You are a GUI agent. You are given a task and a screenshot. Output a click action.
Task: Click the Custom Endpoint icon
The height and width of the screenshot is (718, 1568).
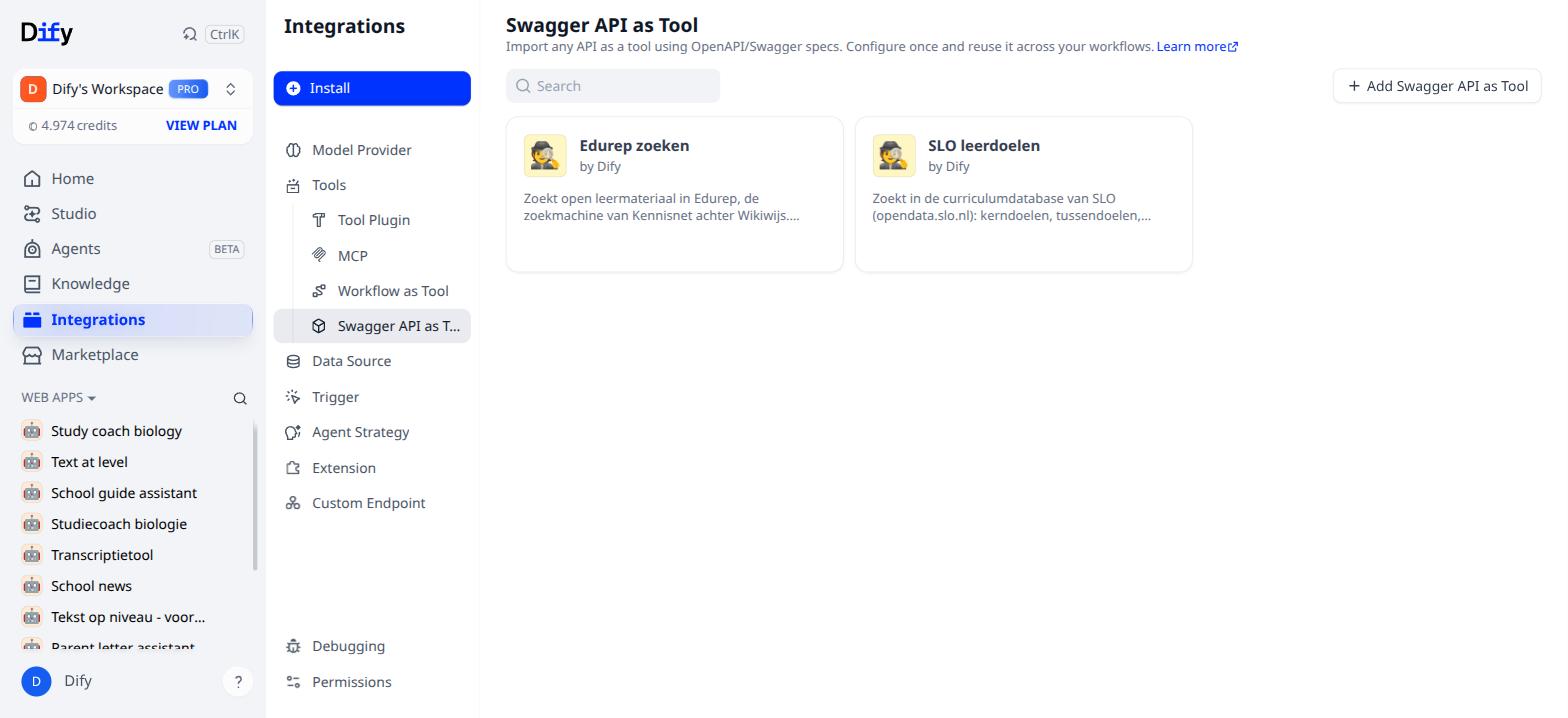[x=293, y=503]
